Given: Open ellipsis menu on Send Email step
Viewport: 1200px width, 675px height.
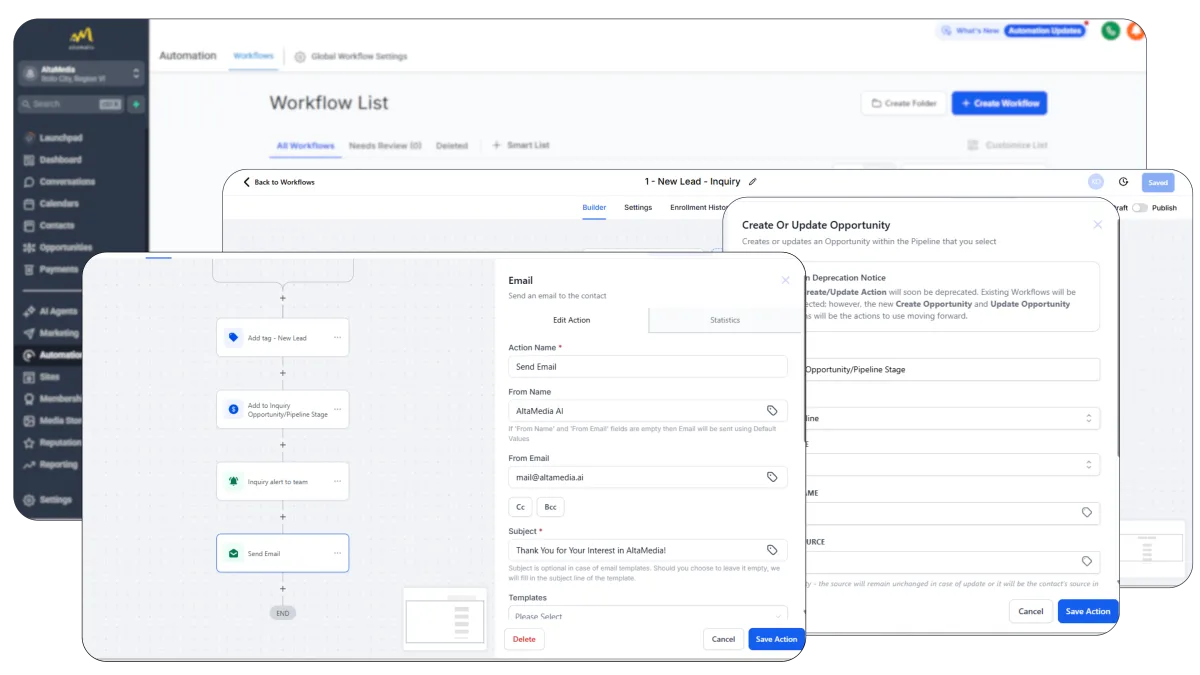Looking at the screenshot, I should [337, 553].
